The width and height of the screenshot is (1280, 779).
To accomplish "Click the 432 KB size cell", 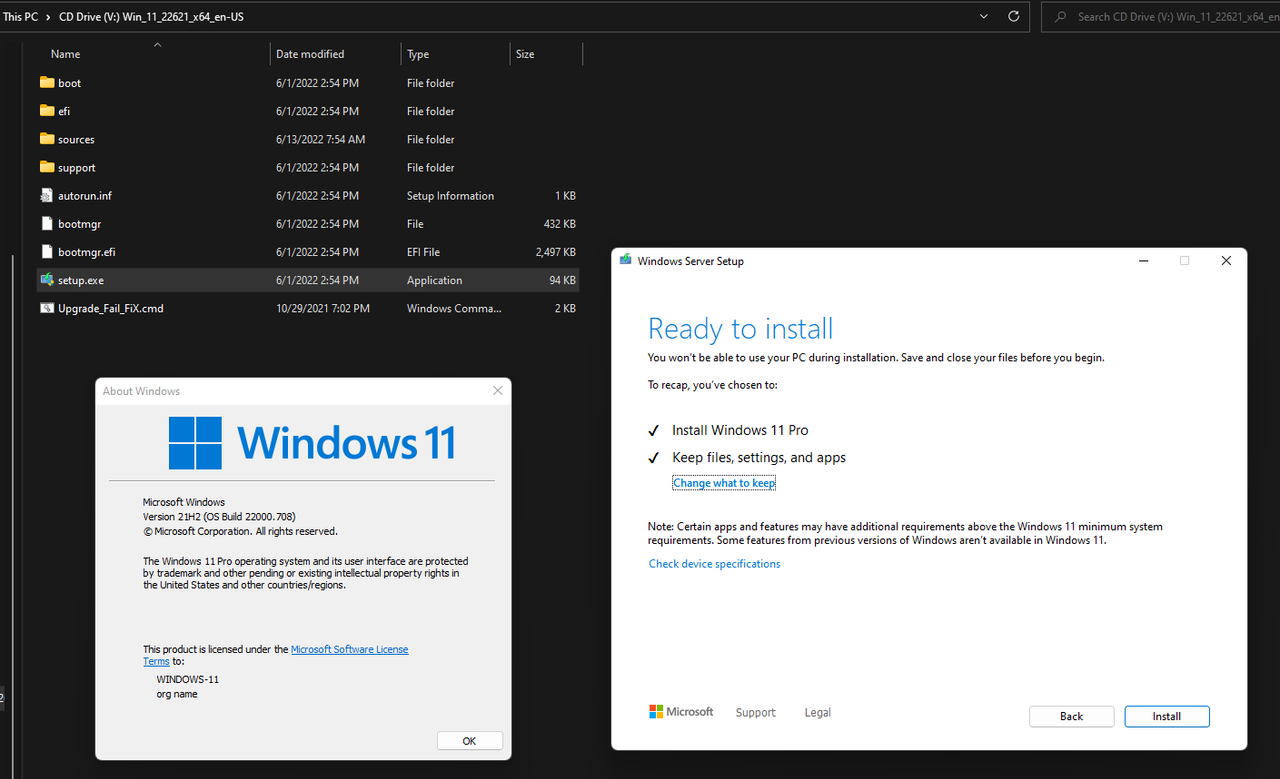I will [559, 224].
